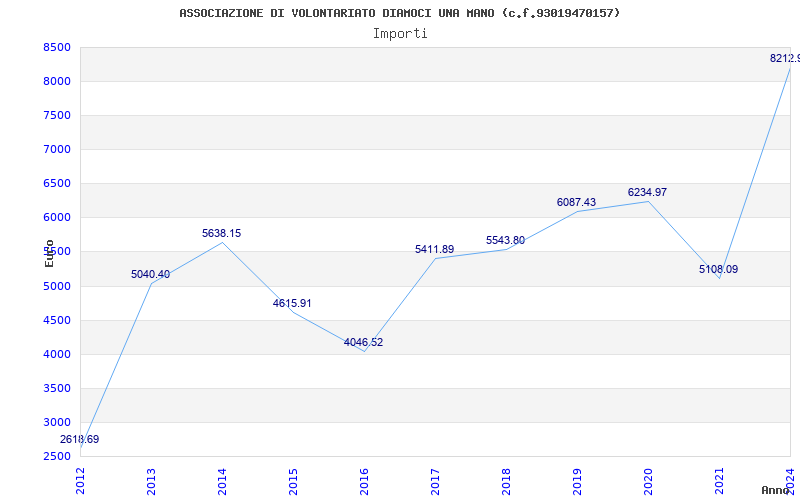
Task: Click the 'Euro' y-axis title
Action: click(49, 253)
